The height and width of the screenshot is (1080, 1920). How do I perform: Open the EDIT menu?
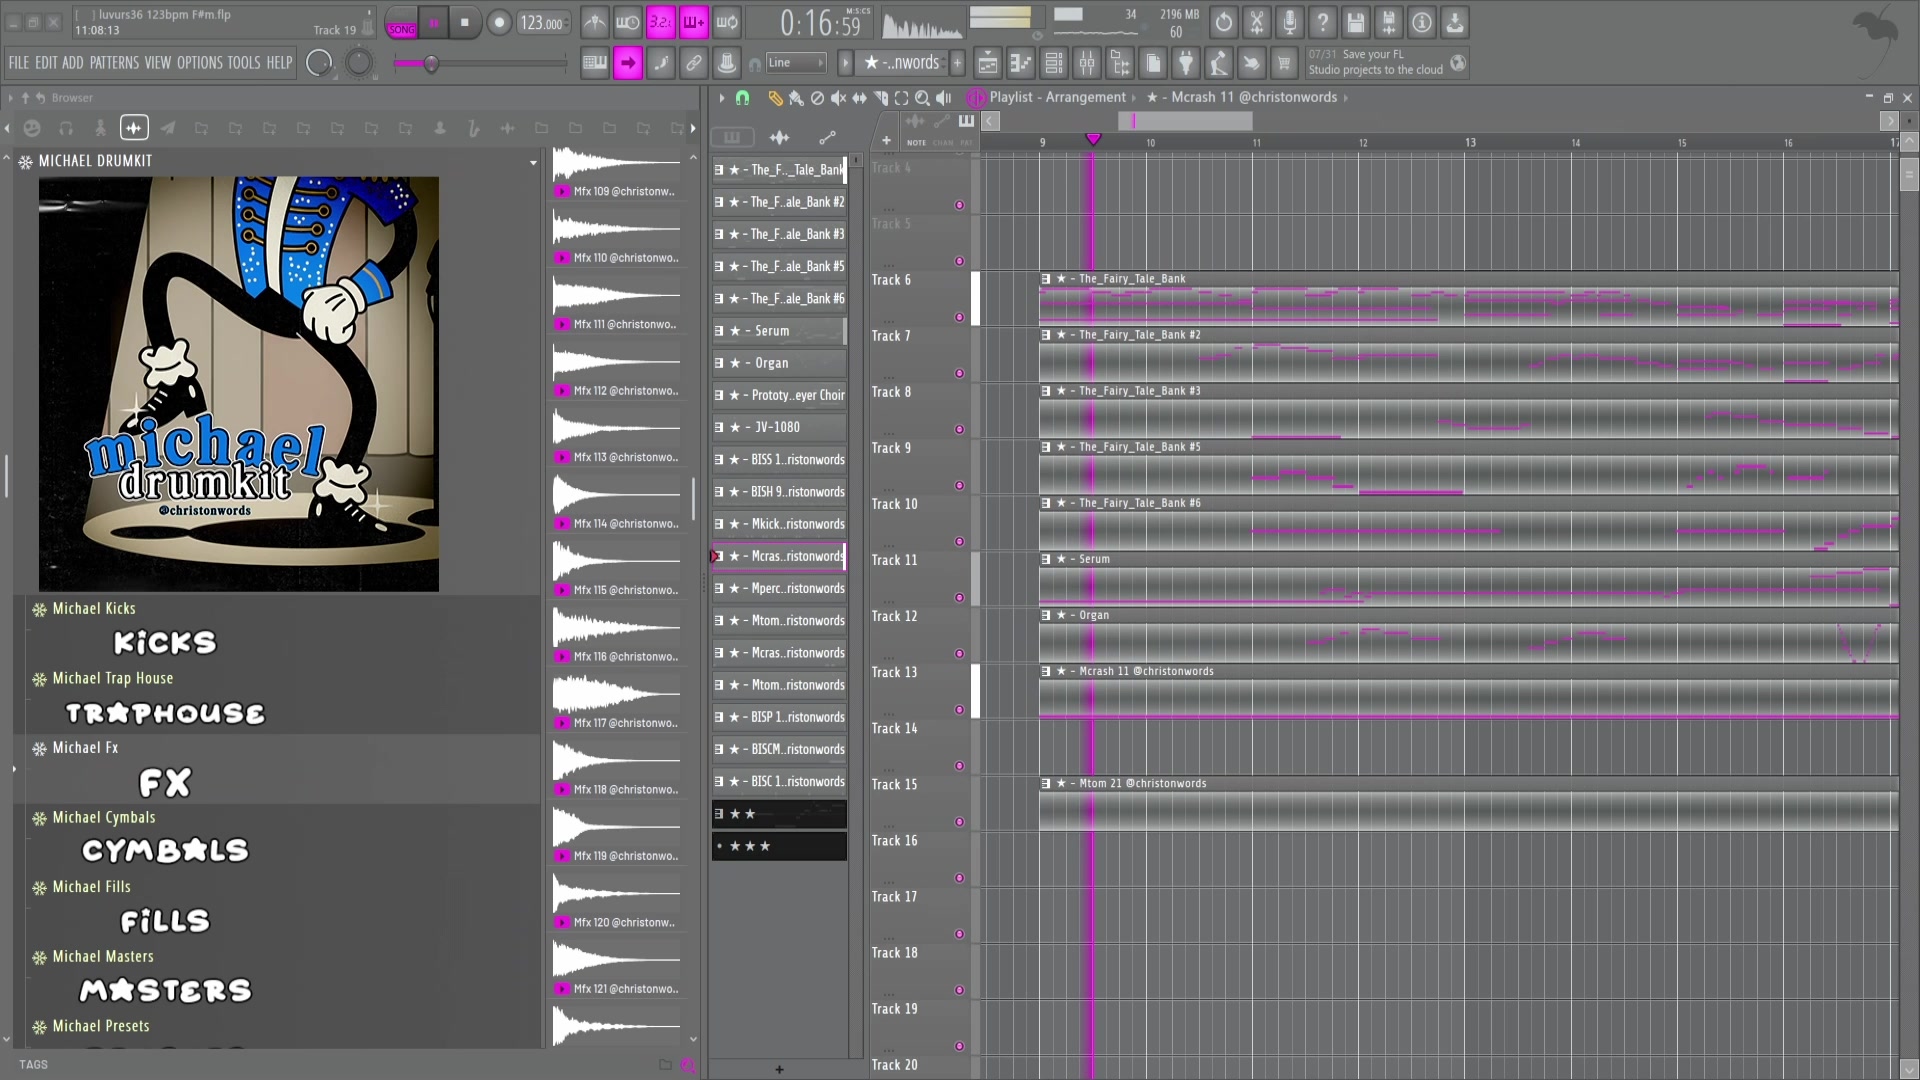(46, 63)
